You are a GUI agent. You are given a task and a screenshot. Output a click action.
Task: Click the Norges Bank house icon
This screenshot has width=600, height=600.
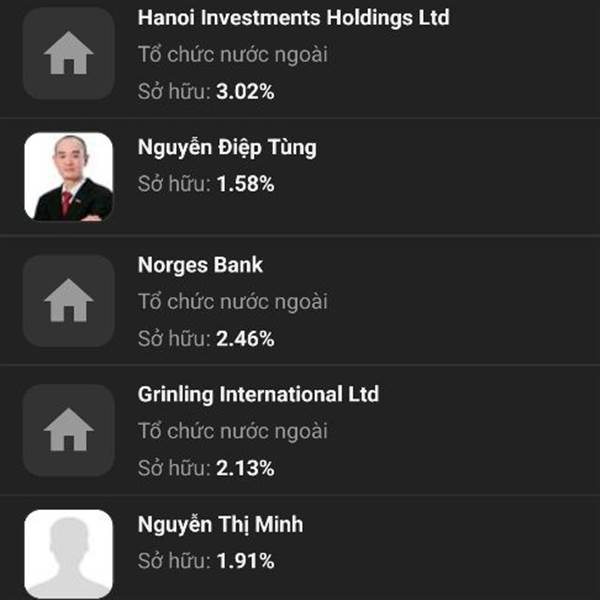click(x=69, y=301)
